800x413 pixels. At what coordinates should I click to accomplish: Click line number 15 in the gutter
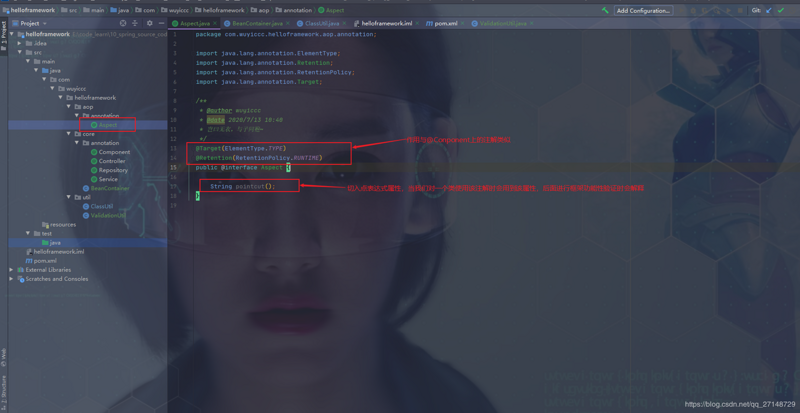pos(174,167)
